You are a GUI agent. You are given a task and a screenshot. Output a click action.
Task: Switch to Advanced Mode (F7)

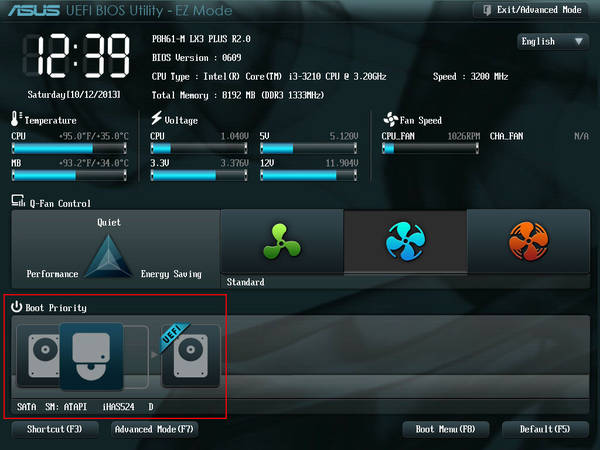pyautogui.click(x=154, y=429)
